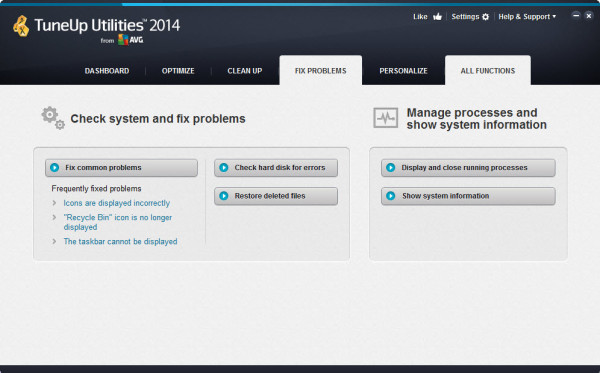Click play icon on Show system information

tap(391, 196)
